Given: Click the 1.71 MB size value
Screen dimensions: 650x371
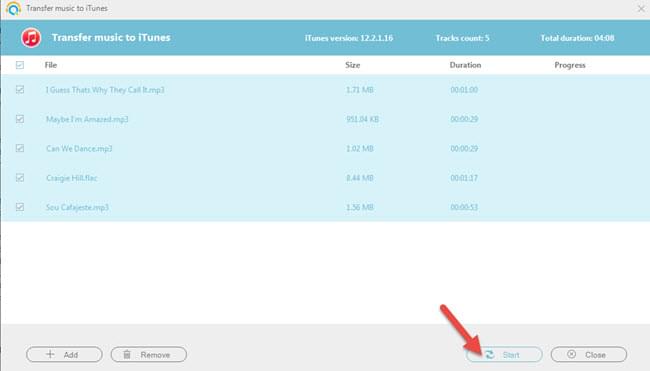Looking at the screenshot, I should coord(359,90).
